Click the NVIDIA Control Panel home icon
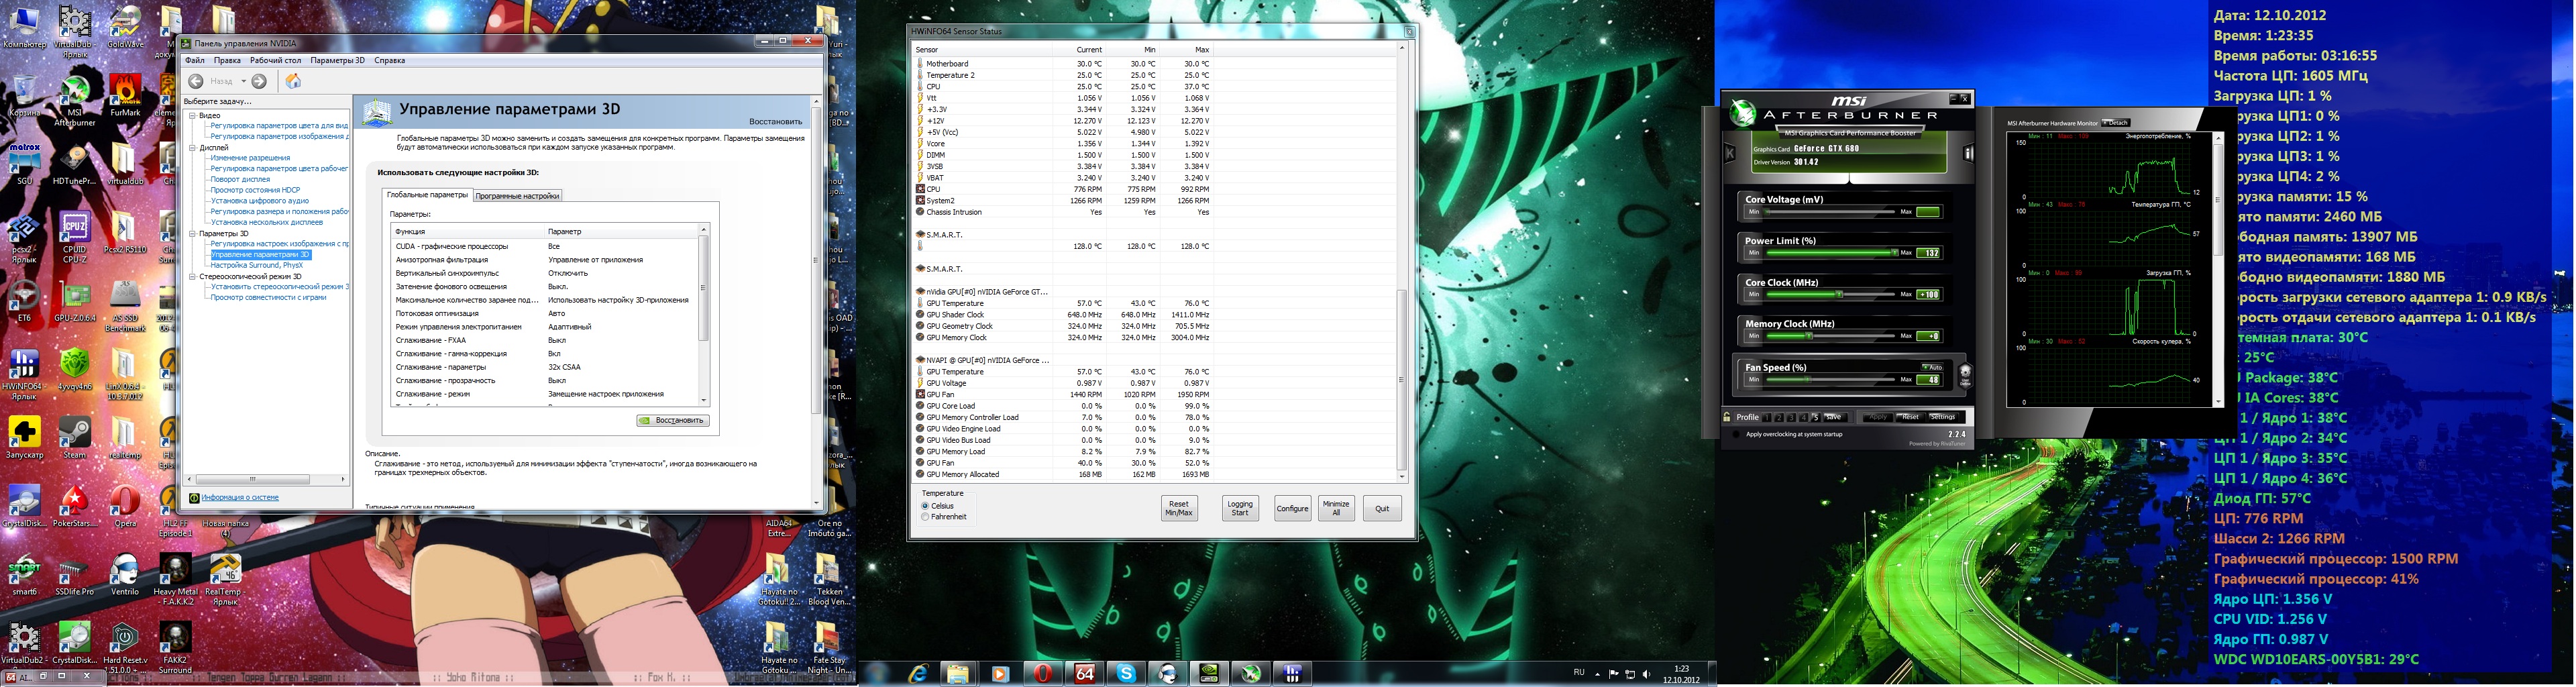The height and width of the screenshot is (687, 2576). (293, 81)
